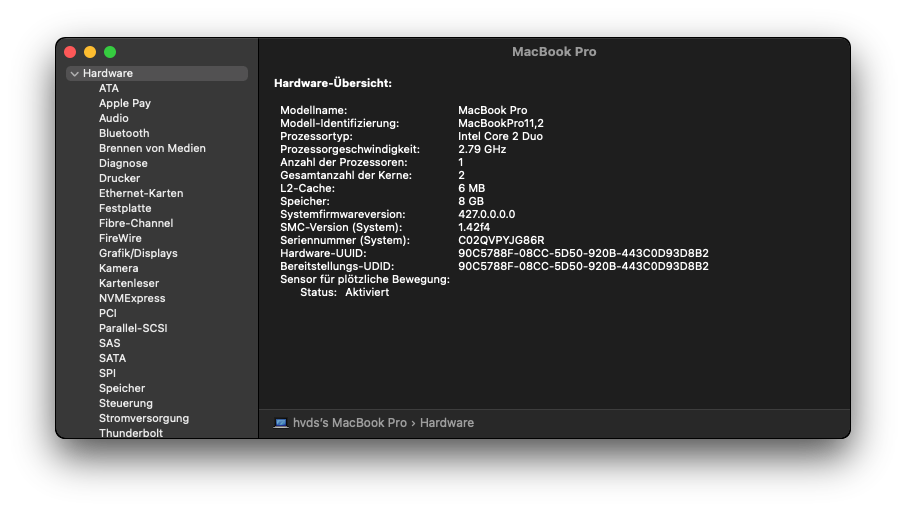Open the Drucker section
This screenshot has width=906, height=512.
click(120, 179)
